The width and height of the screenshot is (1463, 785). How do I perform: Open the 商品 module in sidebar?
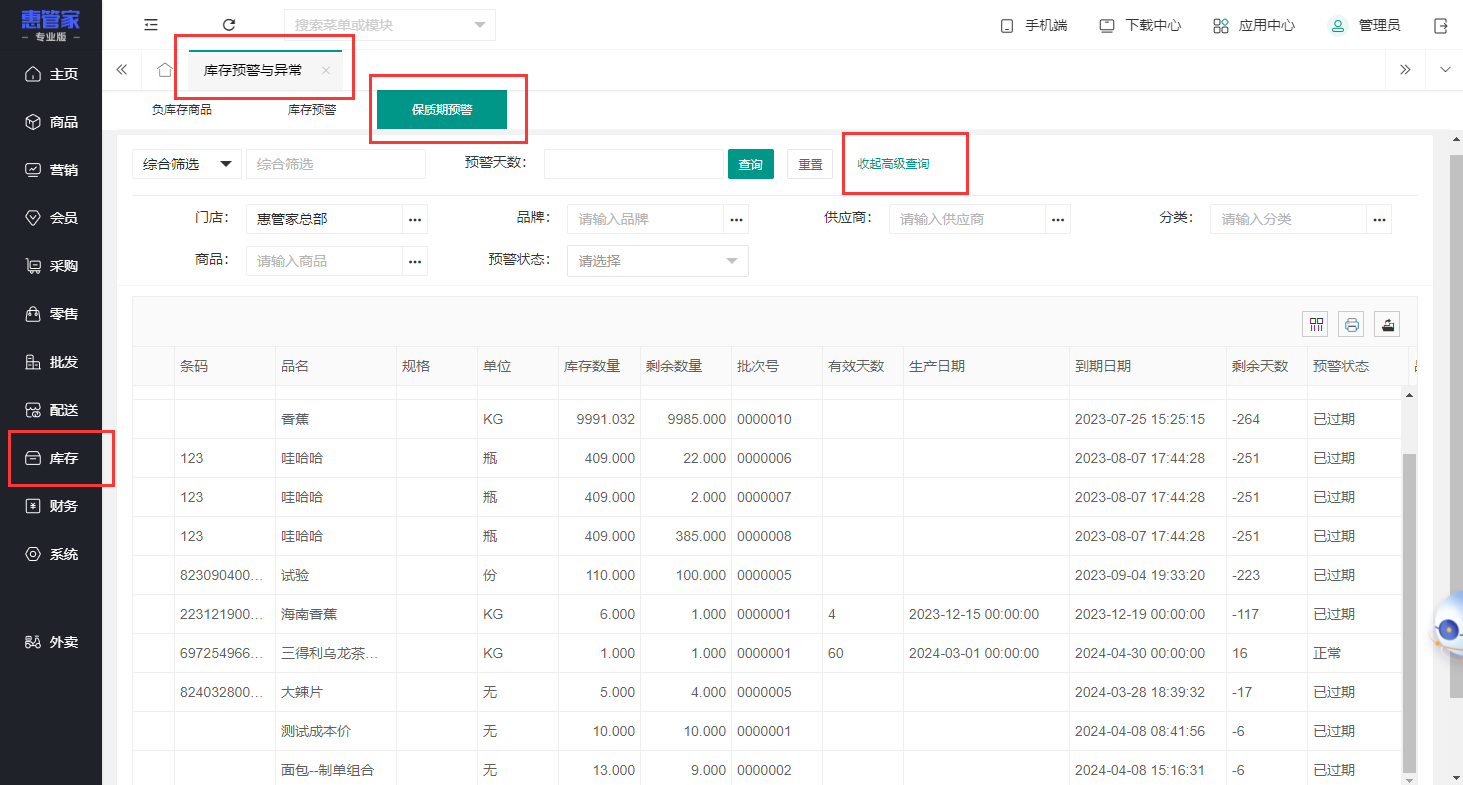(x=51, y=122)
